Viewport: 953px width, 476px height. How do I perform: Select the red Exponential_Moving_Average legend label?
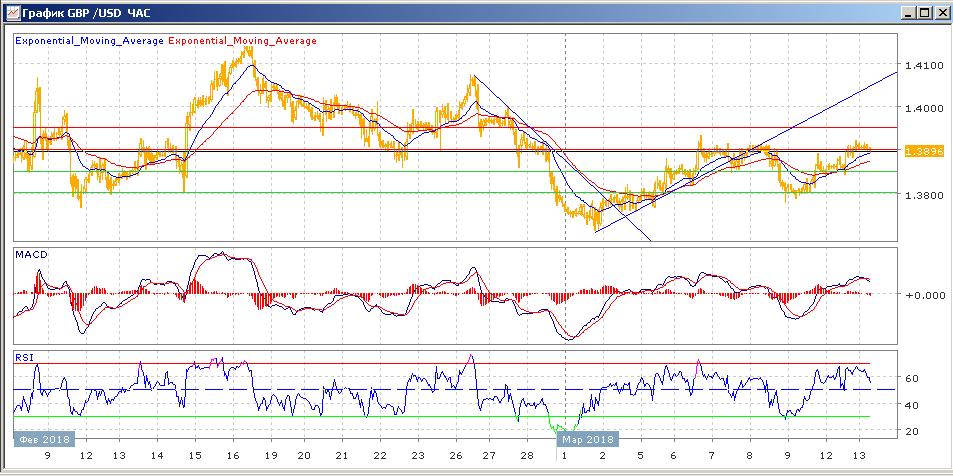point(243,41)
